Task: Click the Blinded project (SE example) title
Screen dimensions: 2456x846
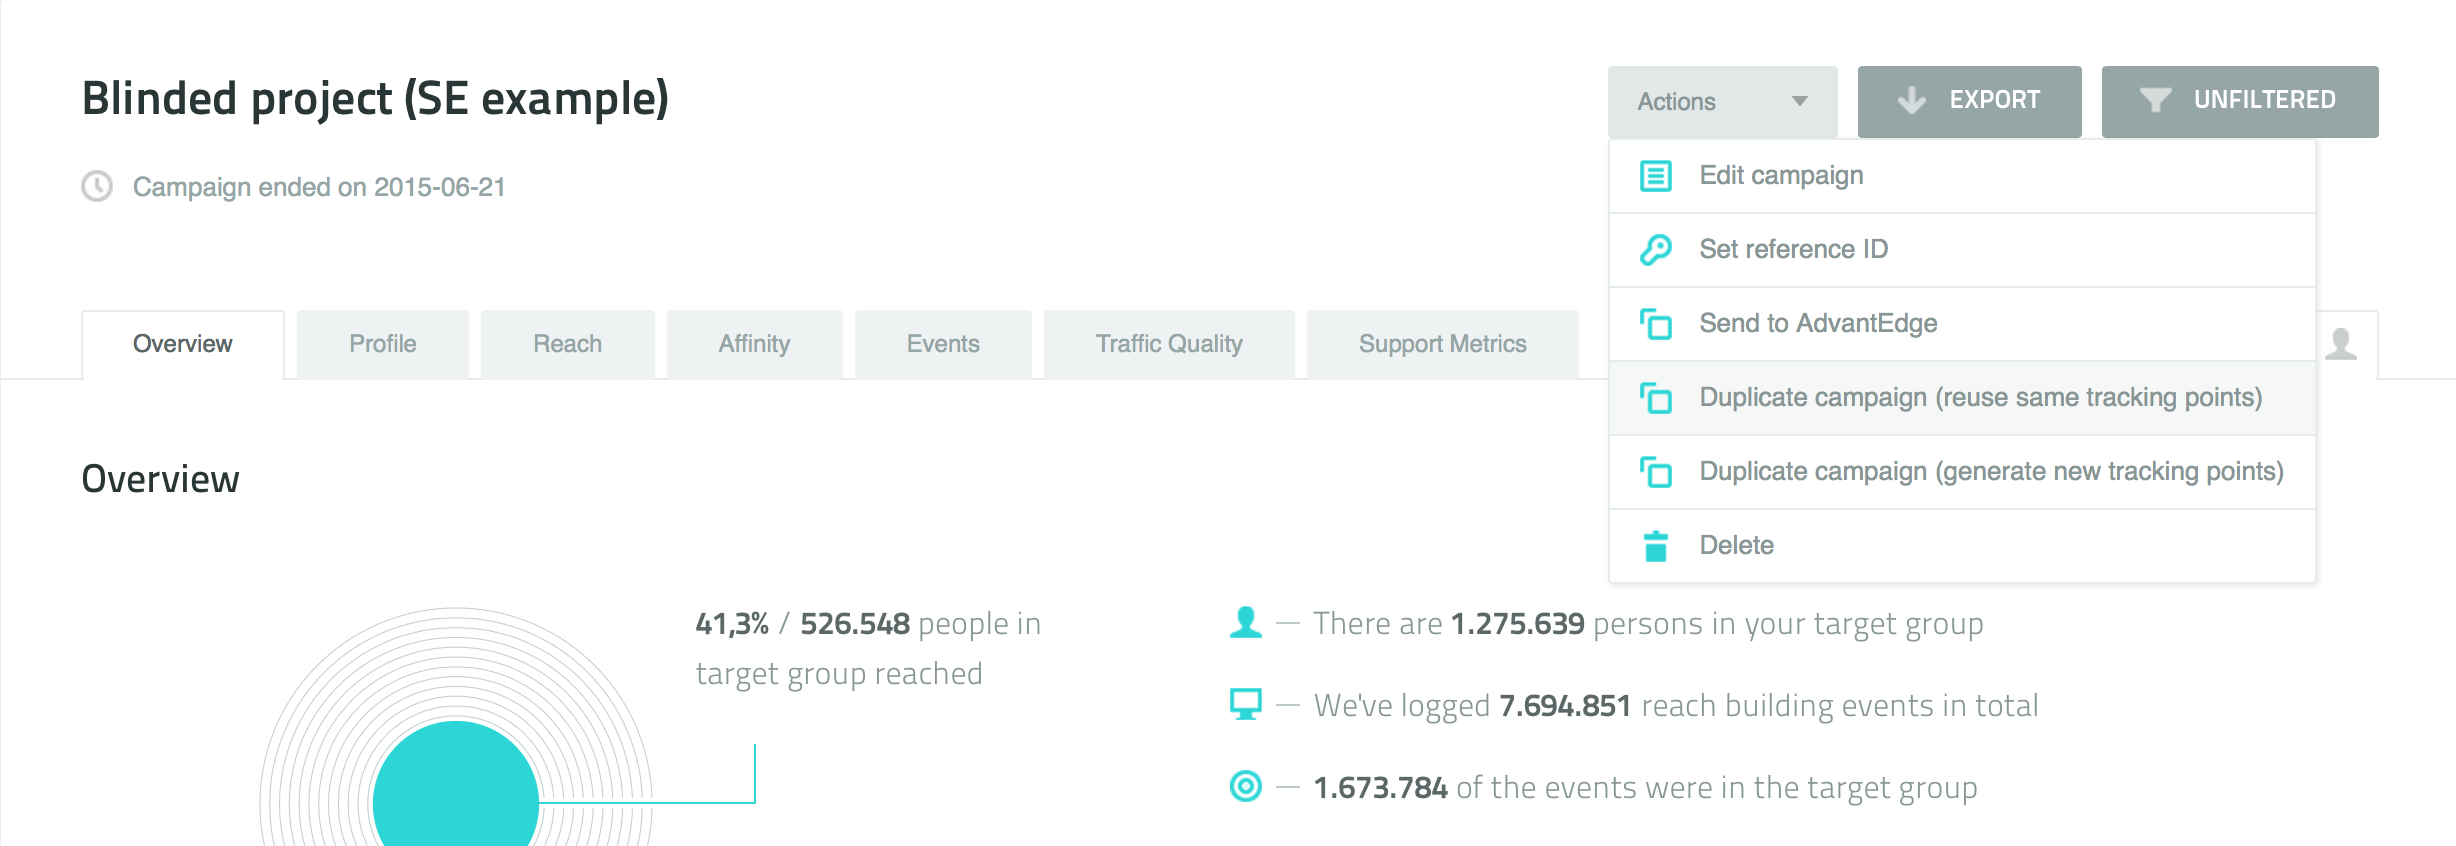Action: [375, 99]
